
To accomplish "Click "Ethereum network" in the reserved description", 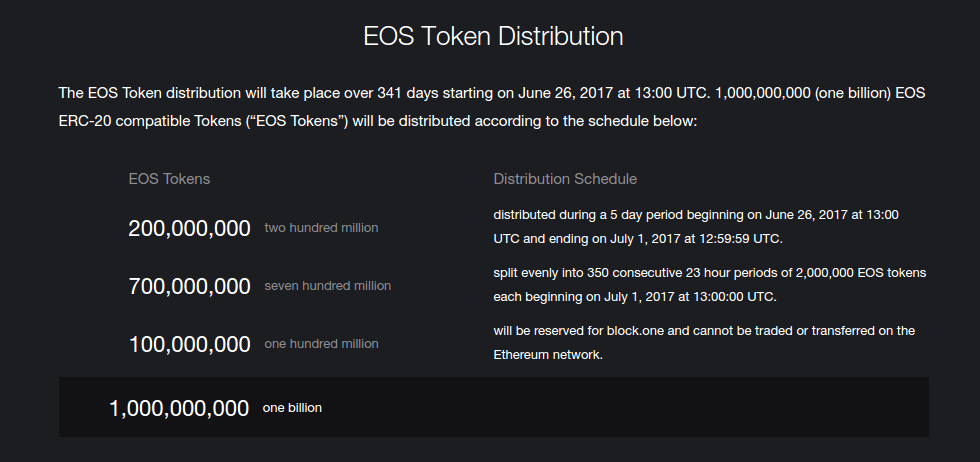I will [548, 355].
